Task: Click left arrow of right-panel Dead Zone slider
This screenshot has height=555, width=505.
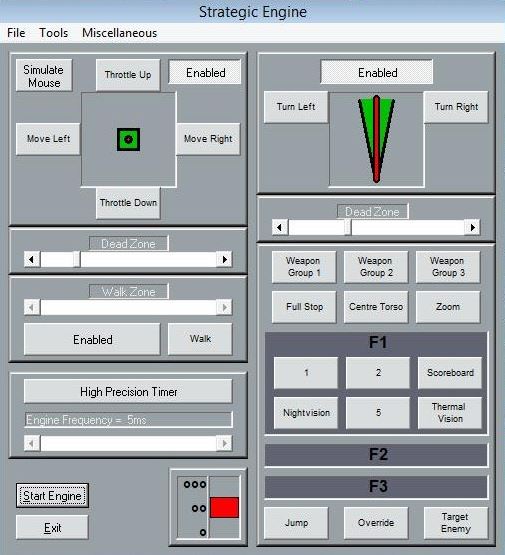Action: click(280, 227)
